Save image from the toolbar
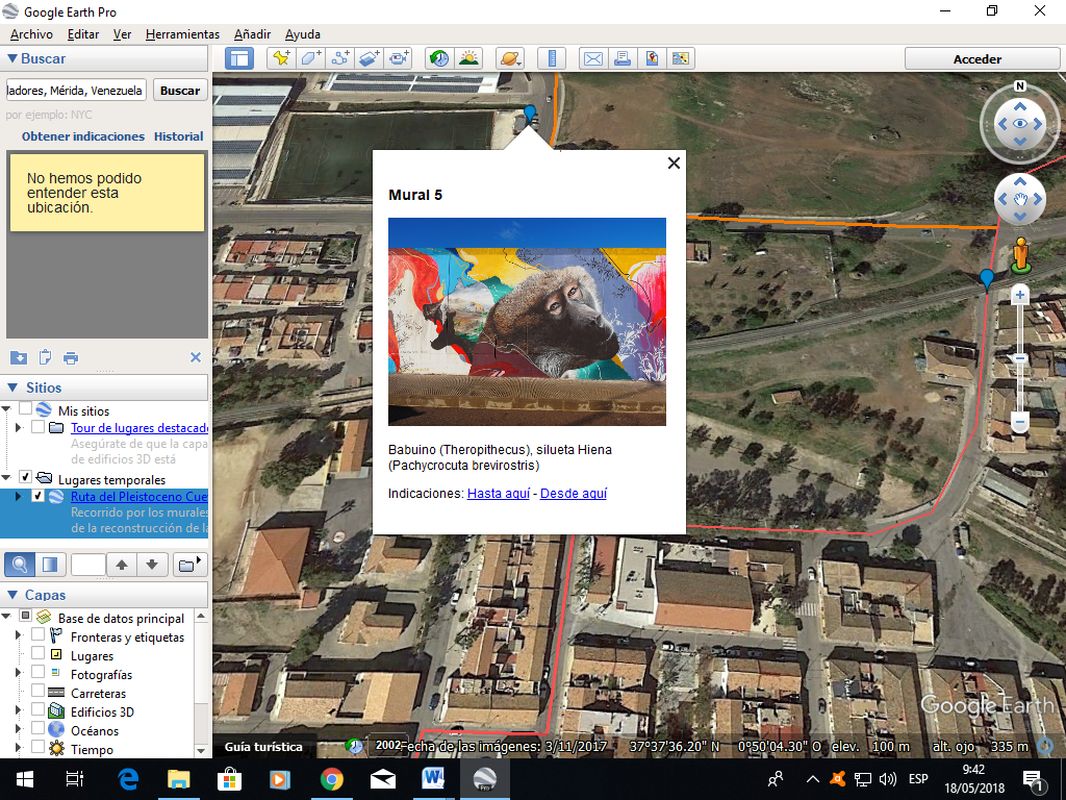 click(x=651, y=58)
